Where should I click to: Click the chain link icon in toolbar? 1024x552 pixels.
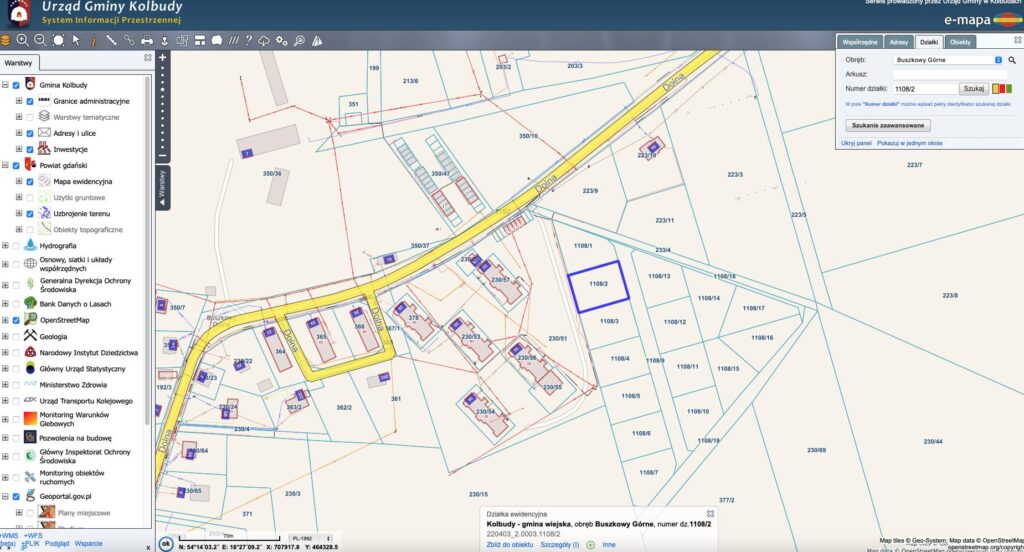click(x=129, y=41)
